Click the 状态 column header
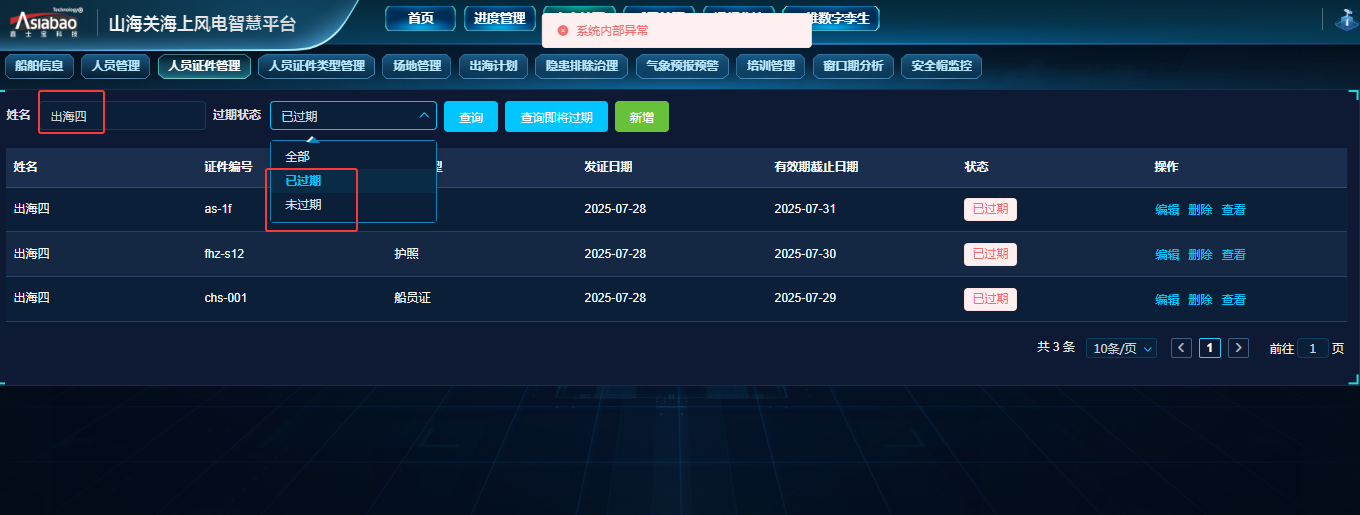Viewport: 1360px width, 515px height. pyautogui.click(x=976, y=167)
